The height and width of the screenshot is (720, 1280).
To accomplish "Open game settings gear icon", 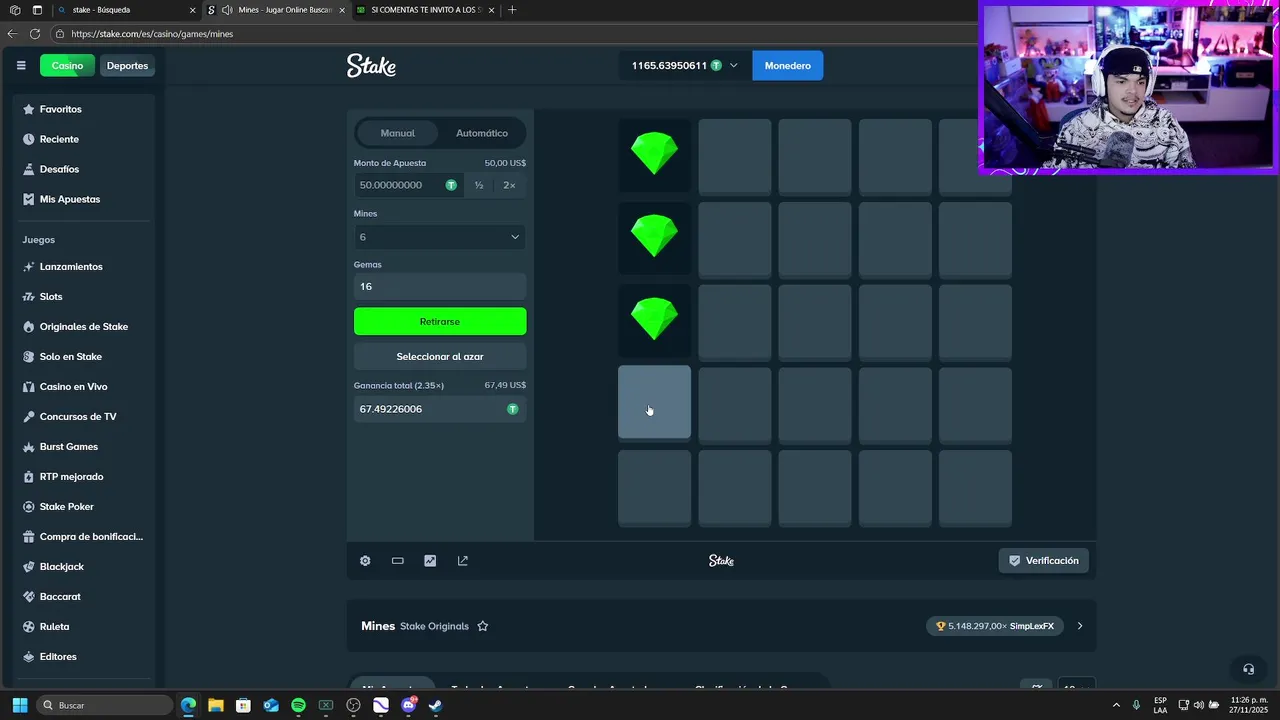I will 365,561.
